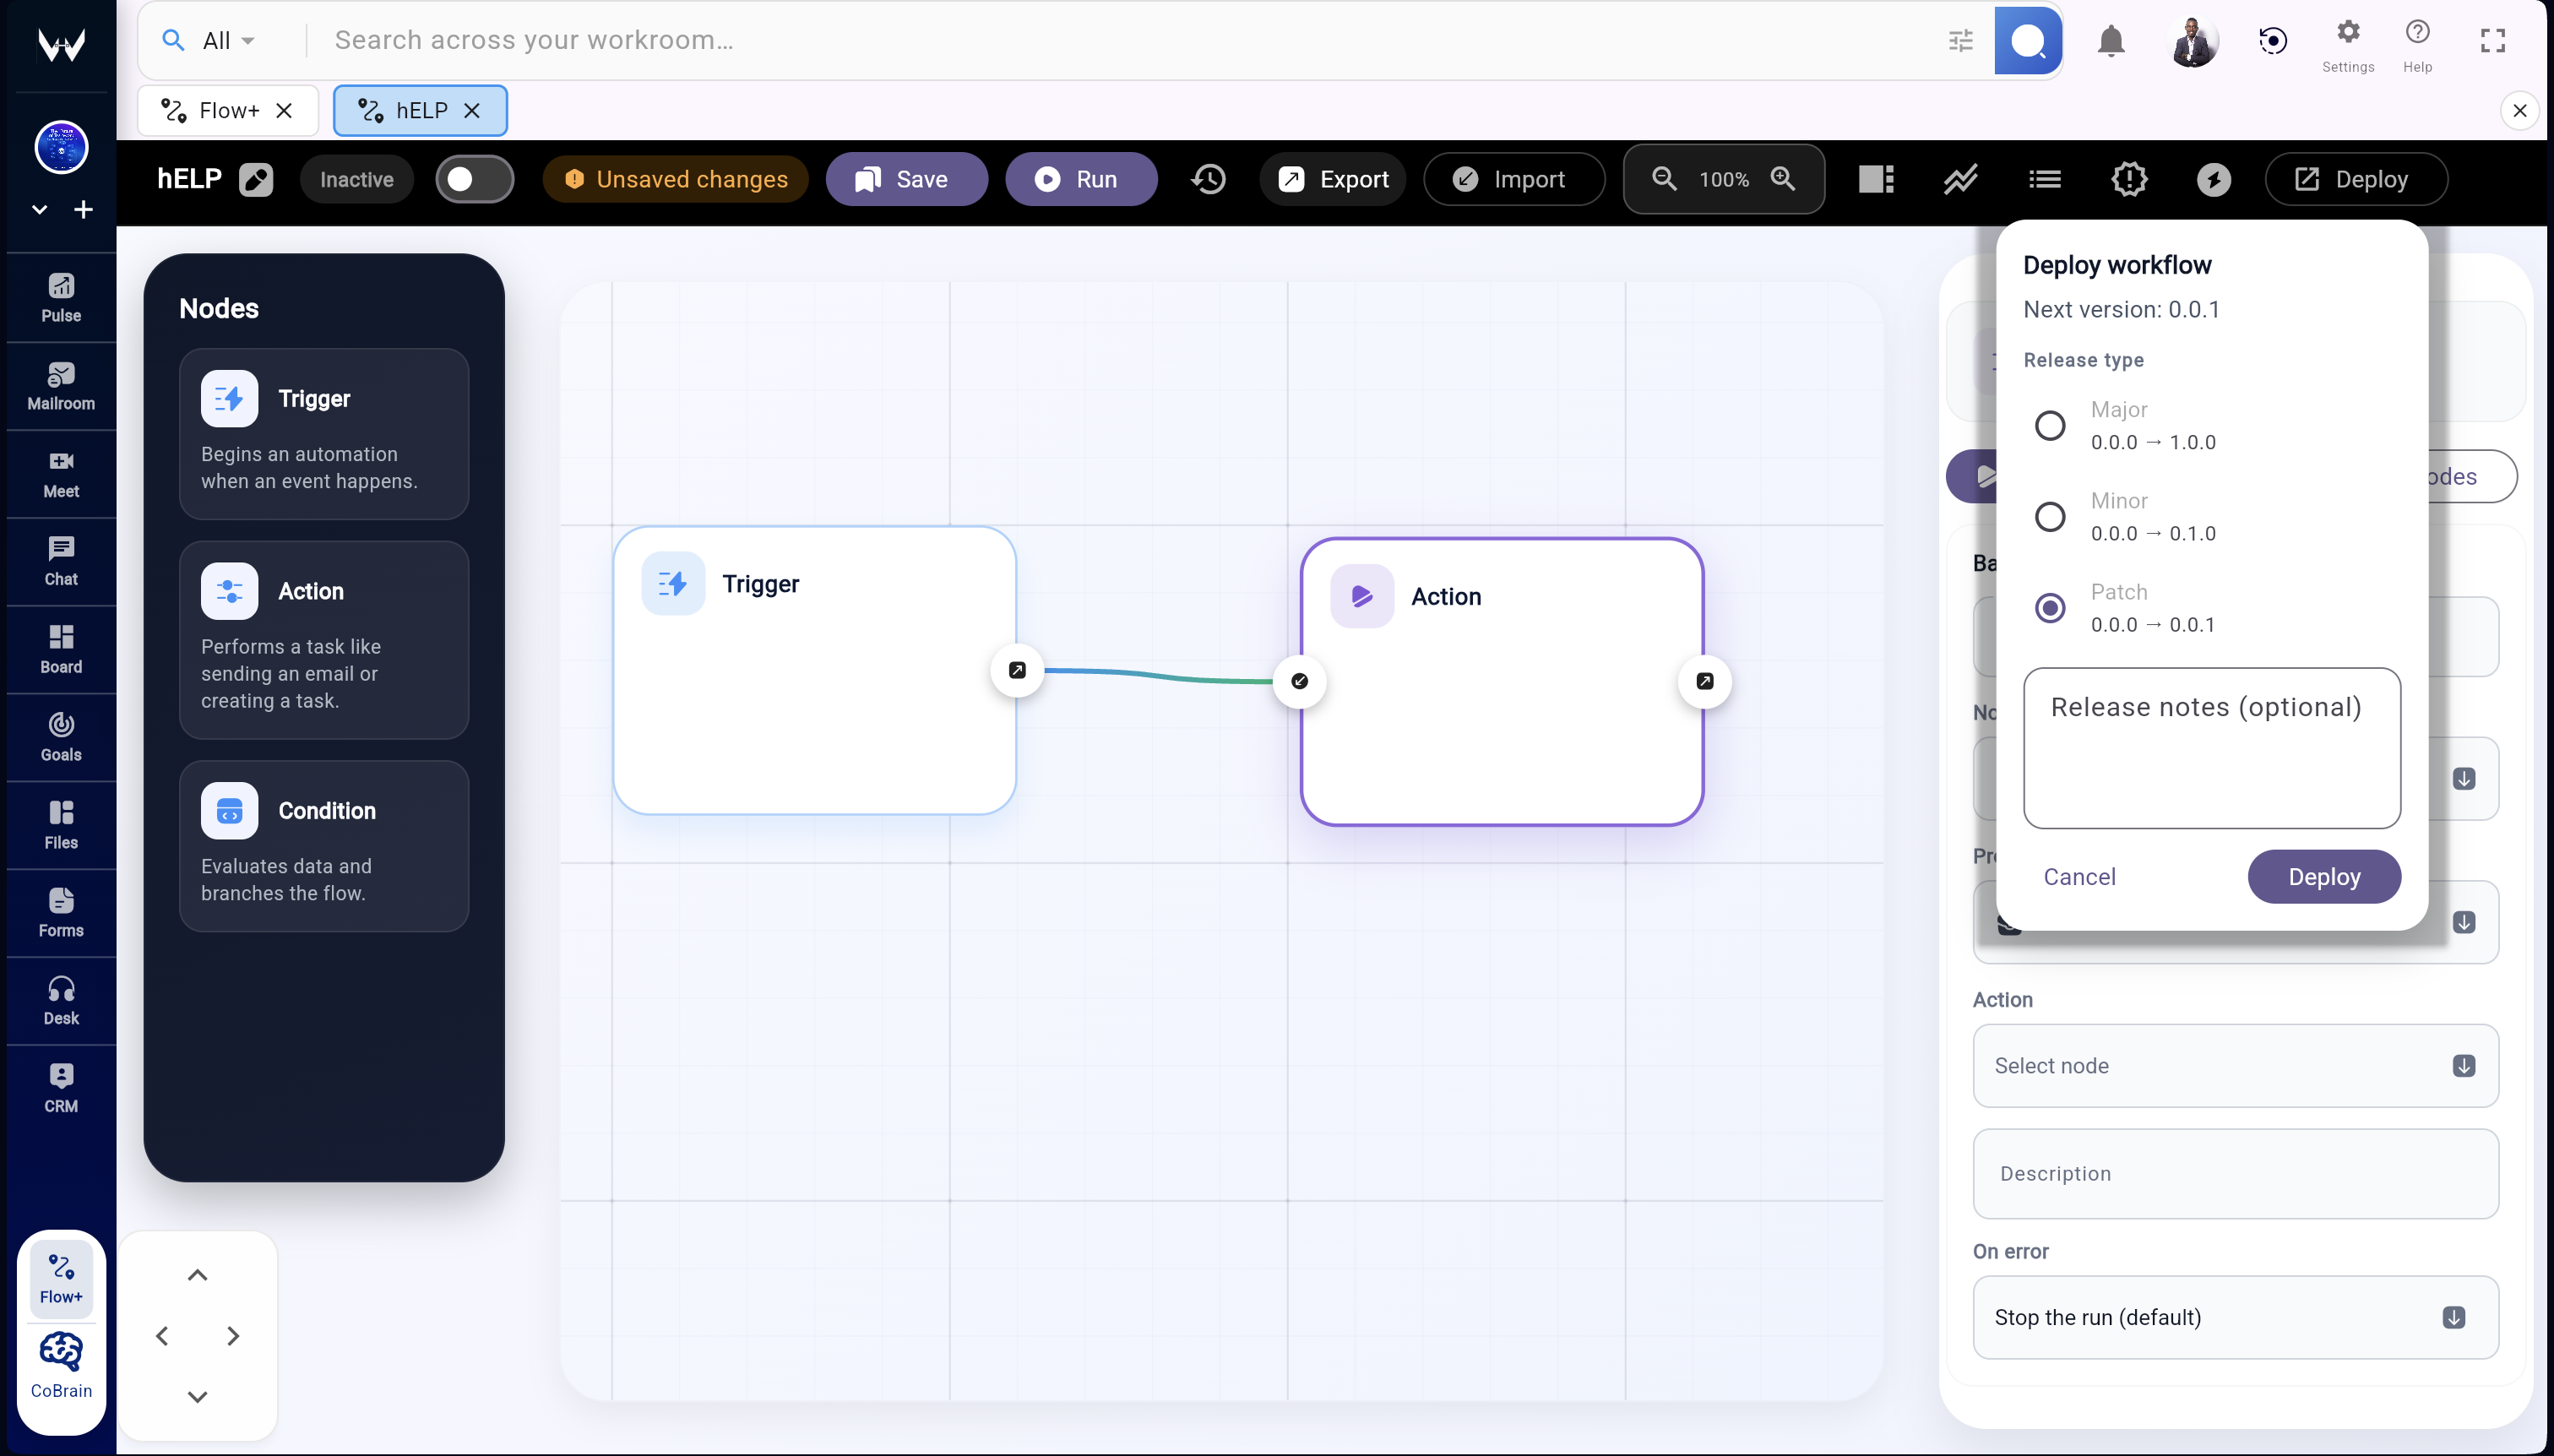
Task: Click the Import workflow icon
Action: [1513, 179]
